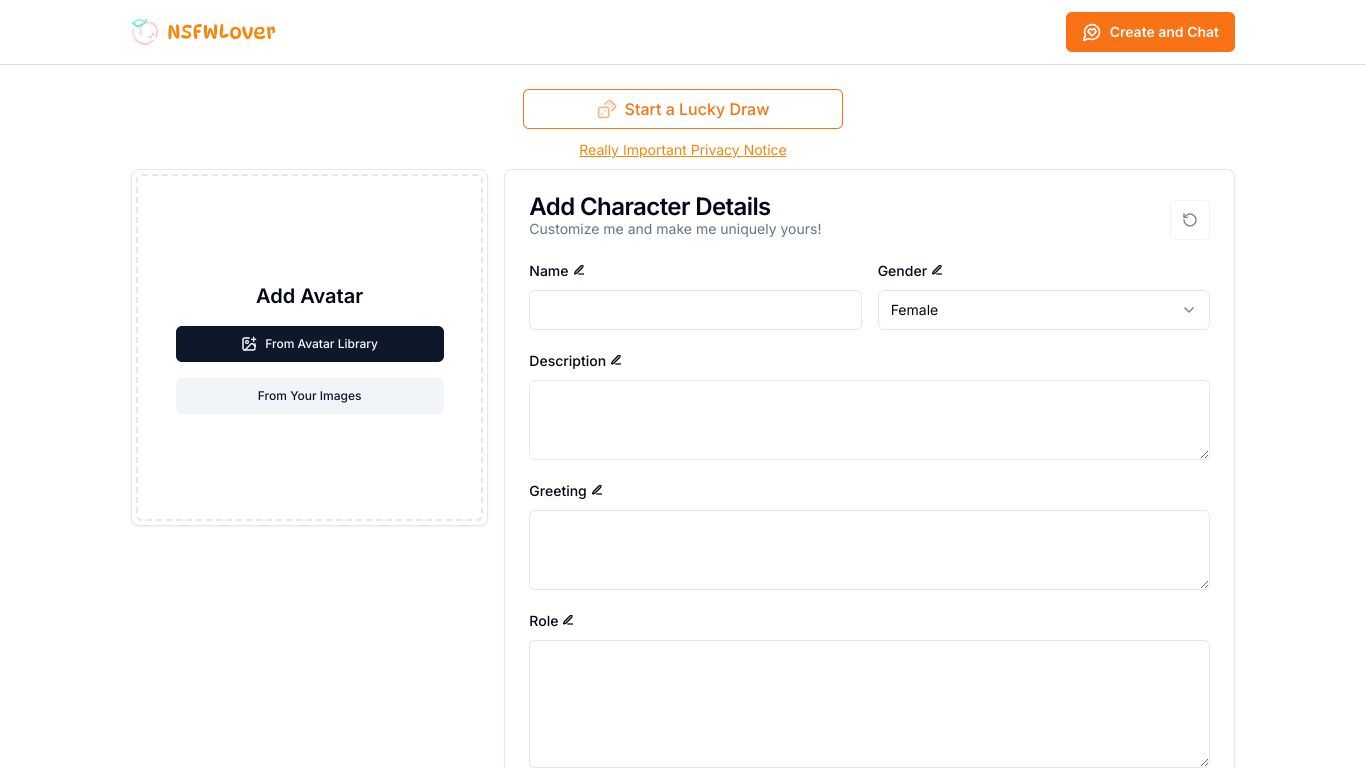Open the Gender dropdown showing Female
This screenshot has width=1366, height=768.
[x=1044, y=310]
